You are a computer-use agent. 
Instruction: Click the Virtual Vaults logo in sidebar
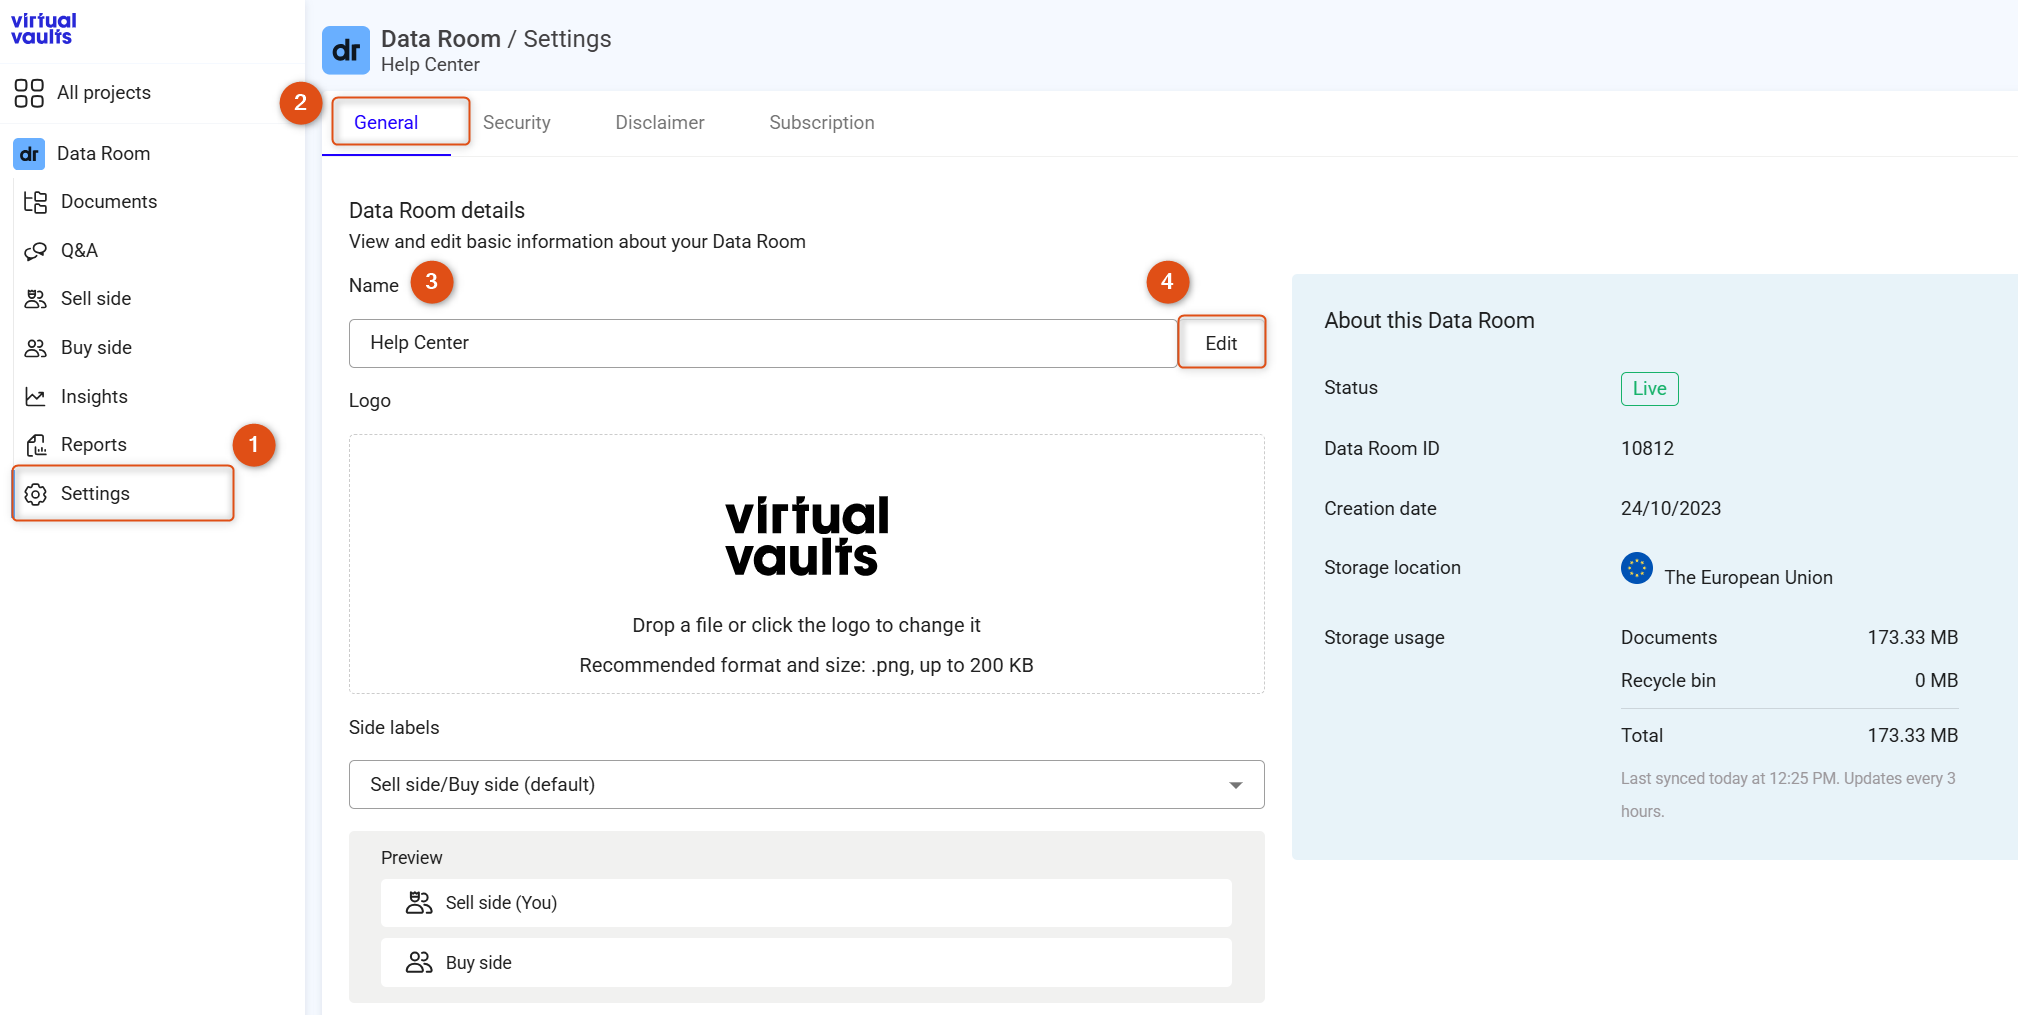pyautogui.click(x=43, y=29)
